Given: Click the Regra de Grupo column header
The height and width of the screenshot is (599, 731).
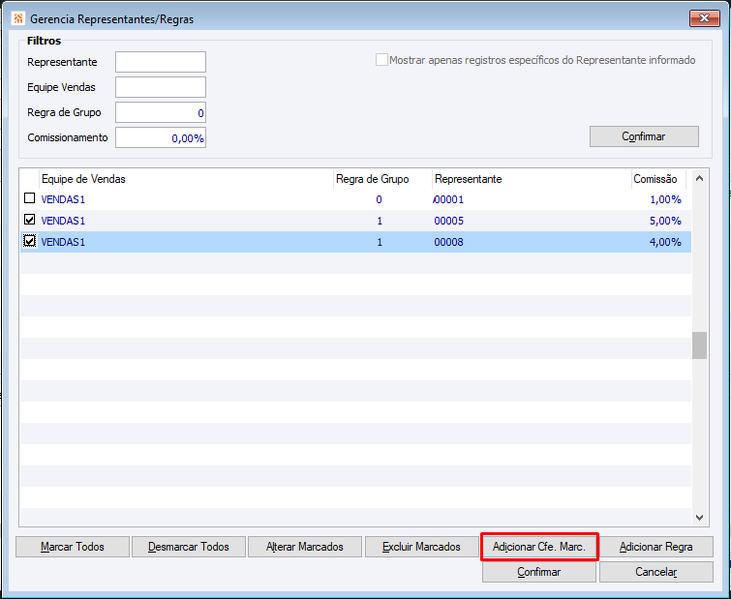Looking at the screenshot, I should pyautogui.click(x=383, y=179).
